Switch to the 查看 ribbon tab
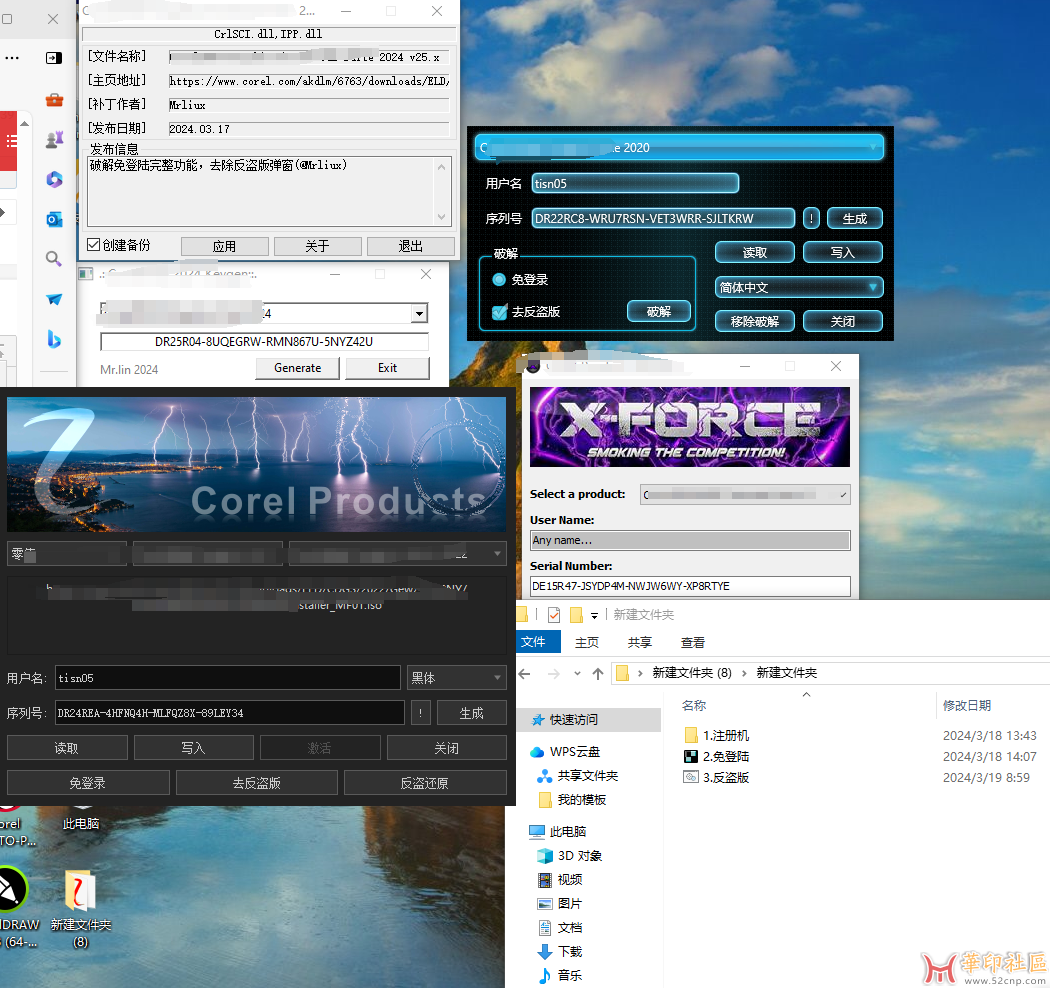Viewport: 1050px width, 988px height. (692, 642)
